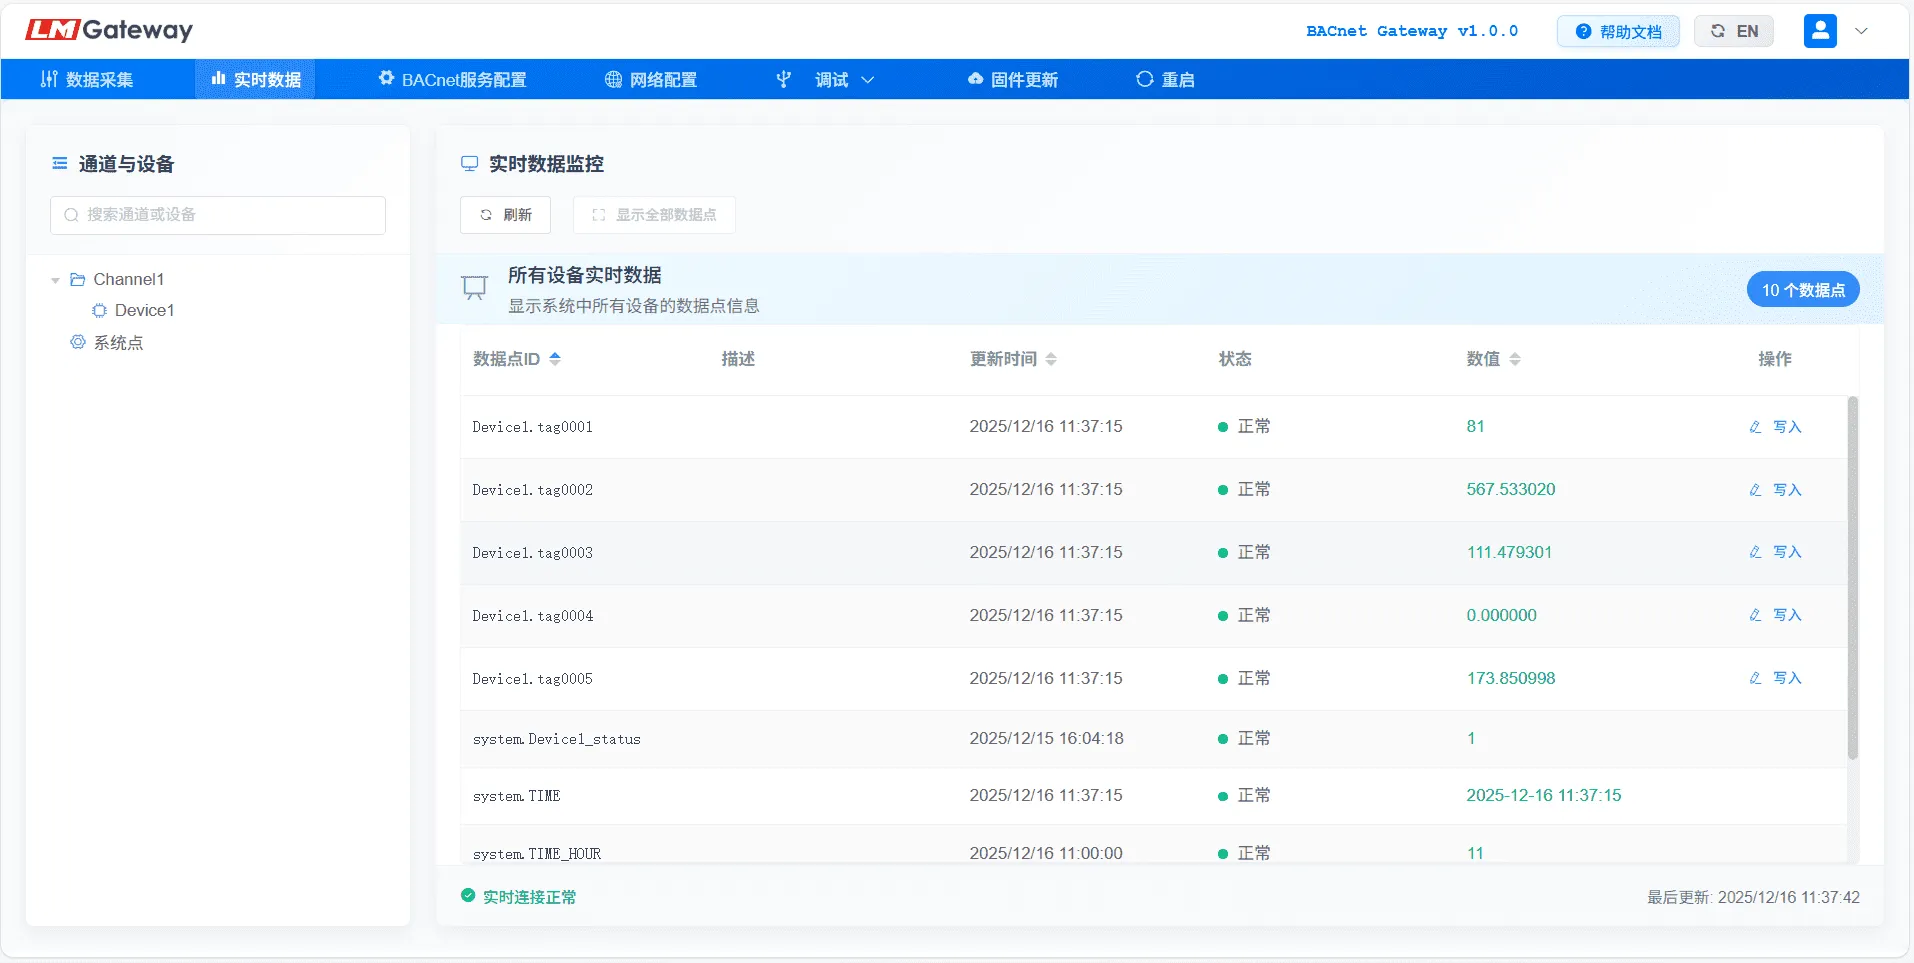
Task: Toggle interface language with the EN button
Action: 1734,31
